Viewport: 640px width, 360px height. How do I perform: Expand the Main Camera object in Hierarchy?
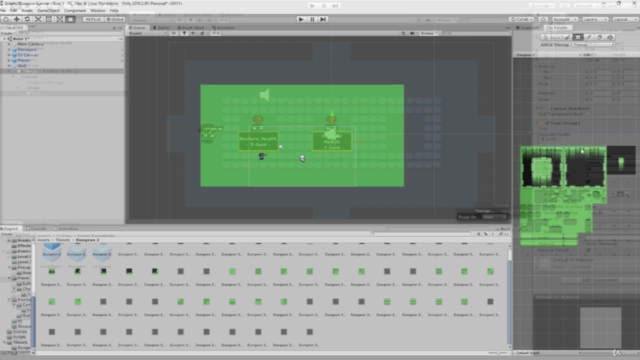9,44
